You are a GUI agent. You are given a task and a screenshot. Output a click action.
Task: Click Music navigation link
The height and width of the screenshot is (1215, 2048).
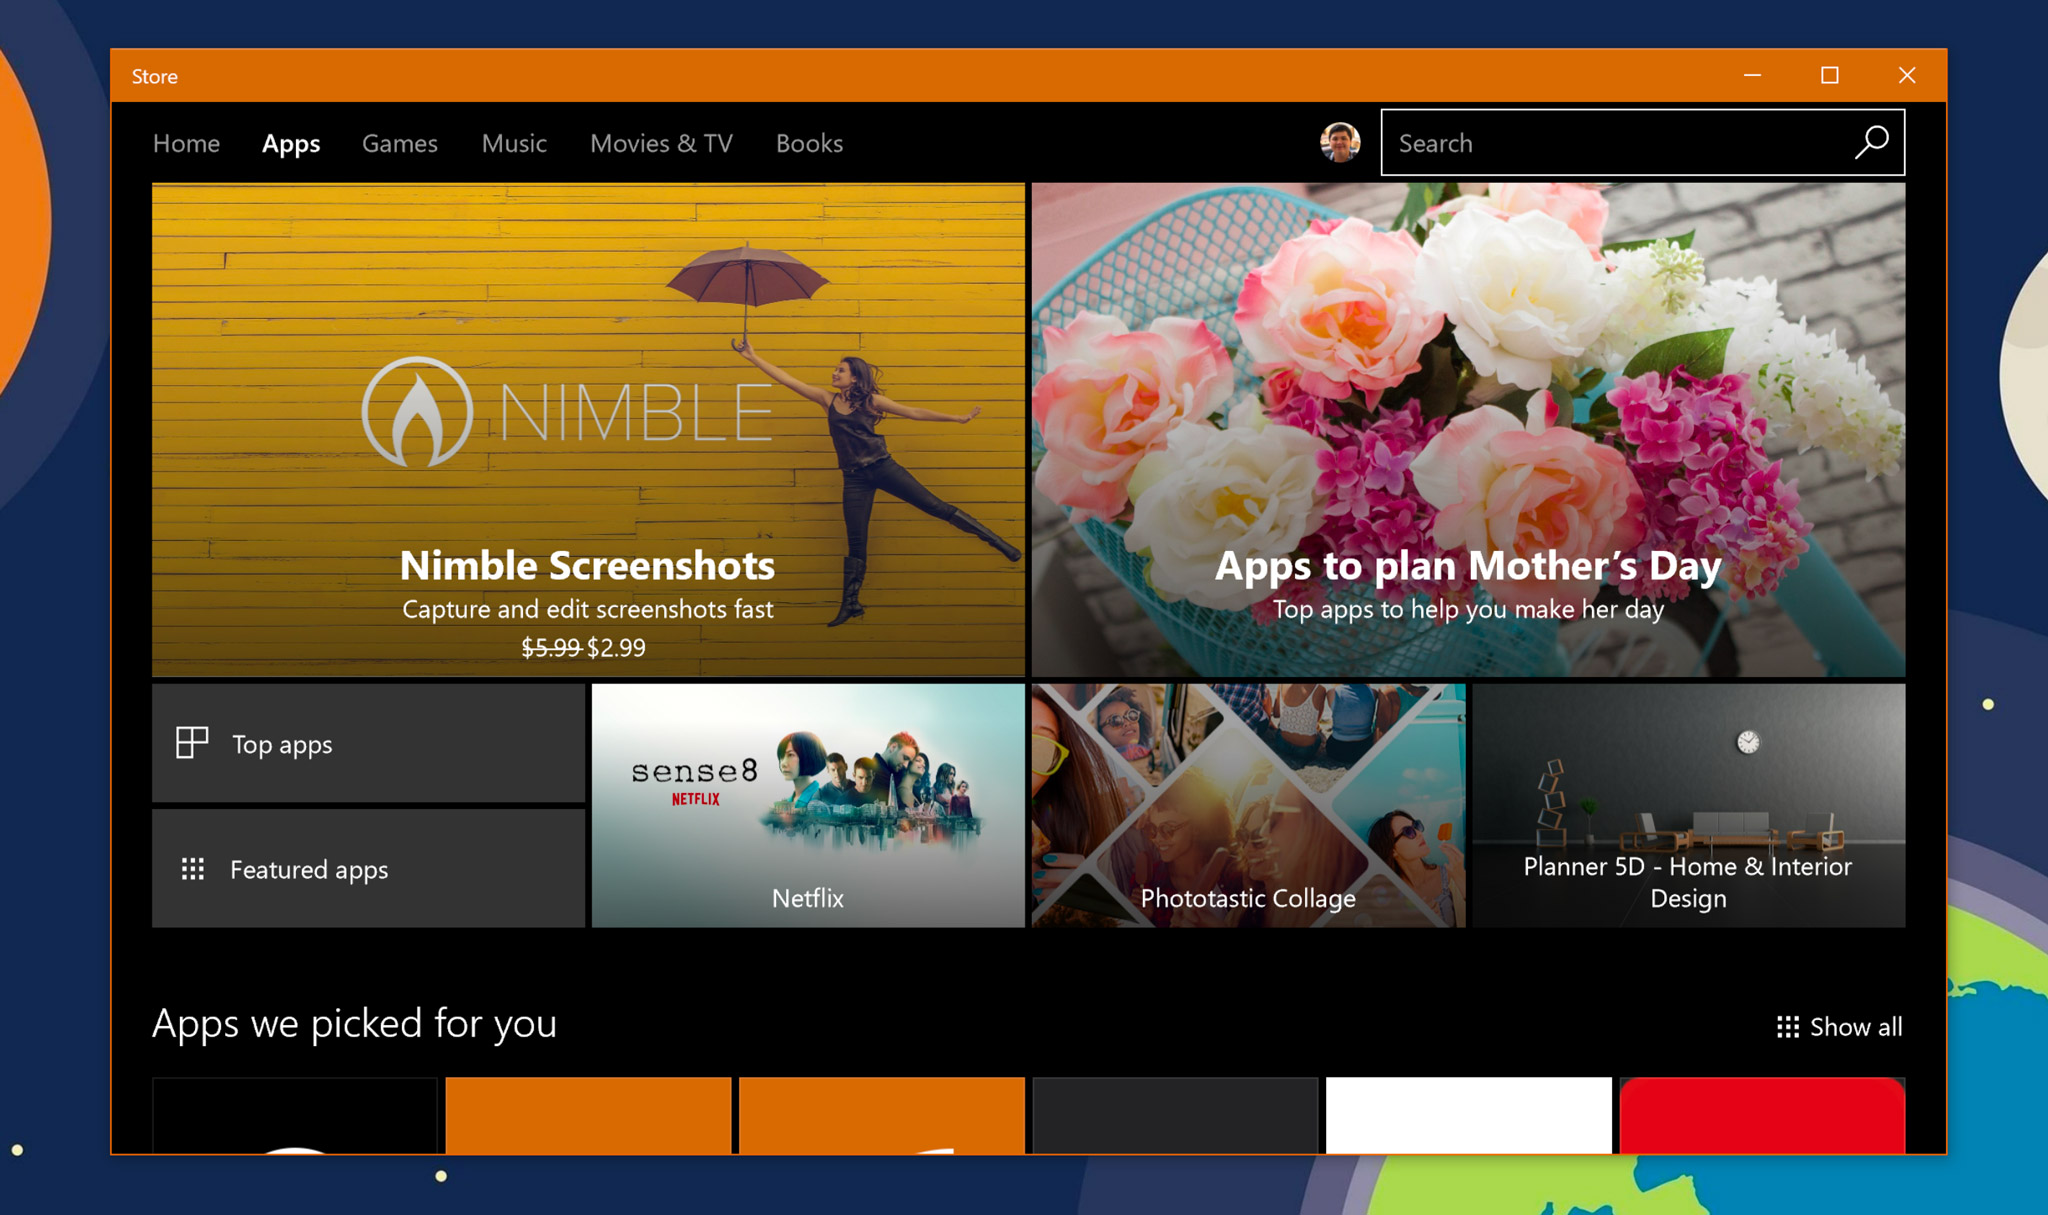[513, 143]
